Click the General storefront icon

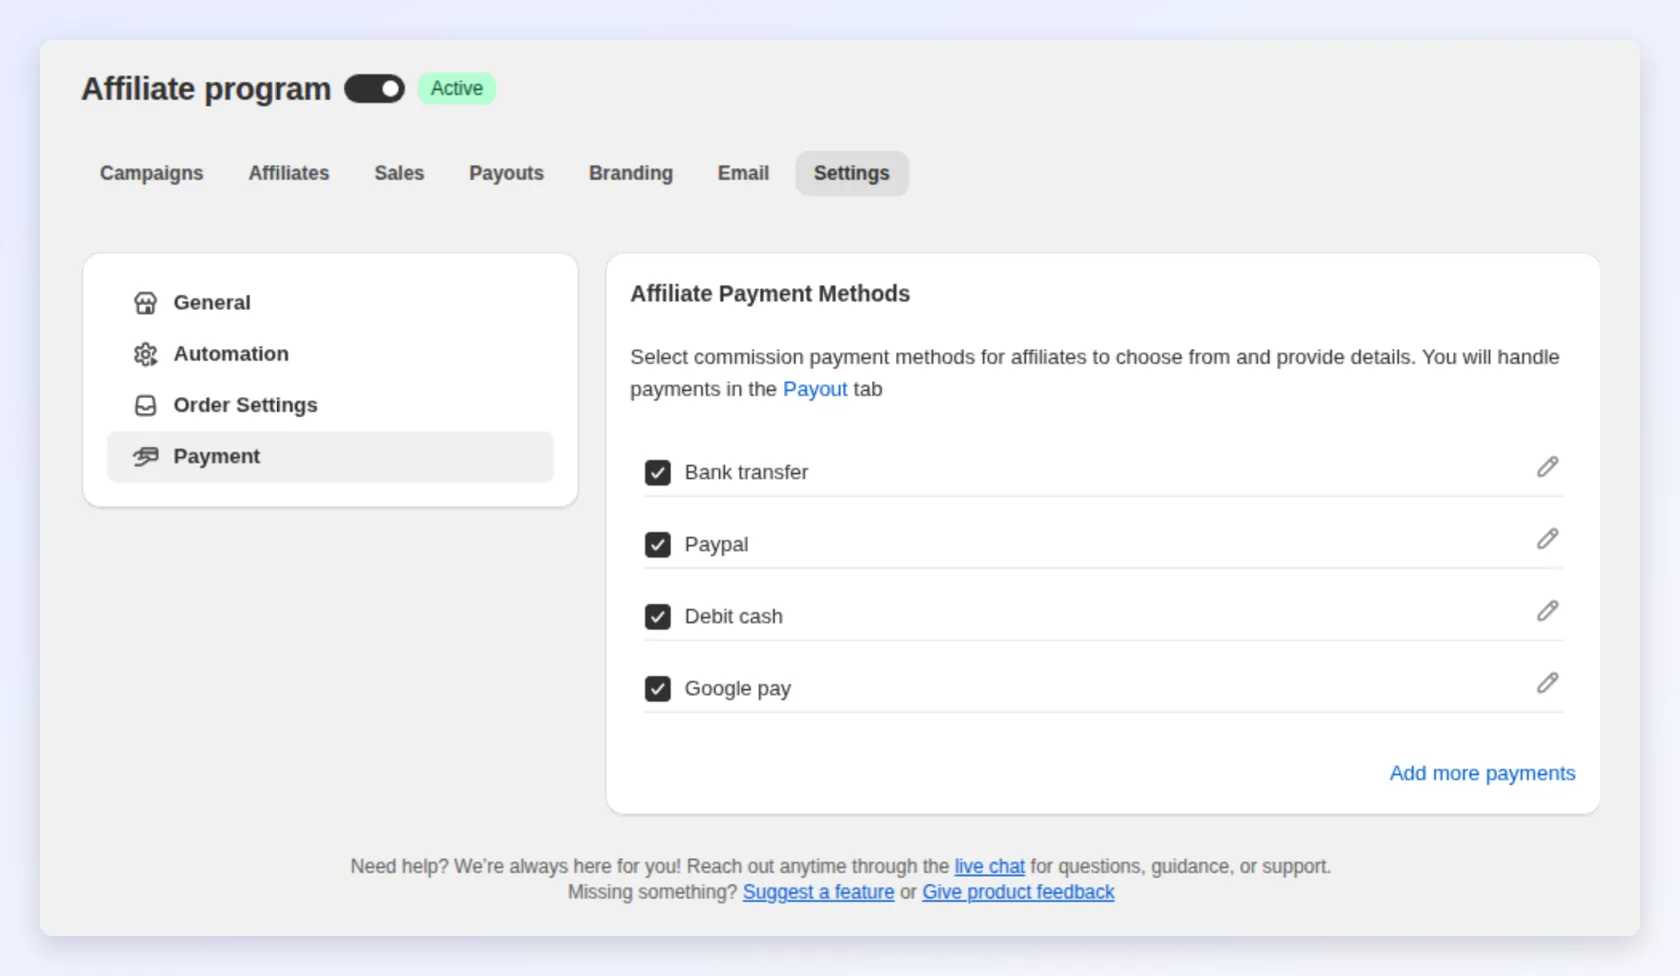point(146,303)
